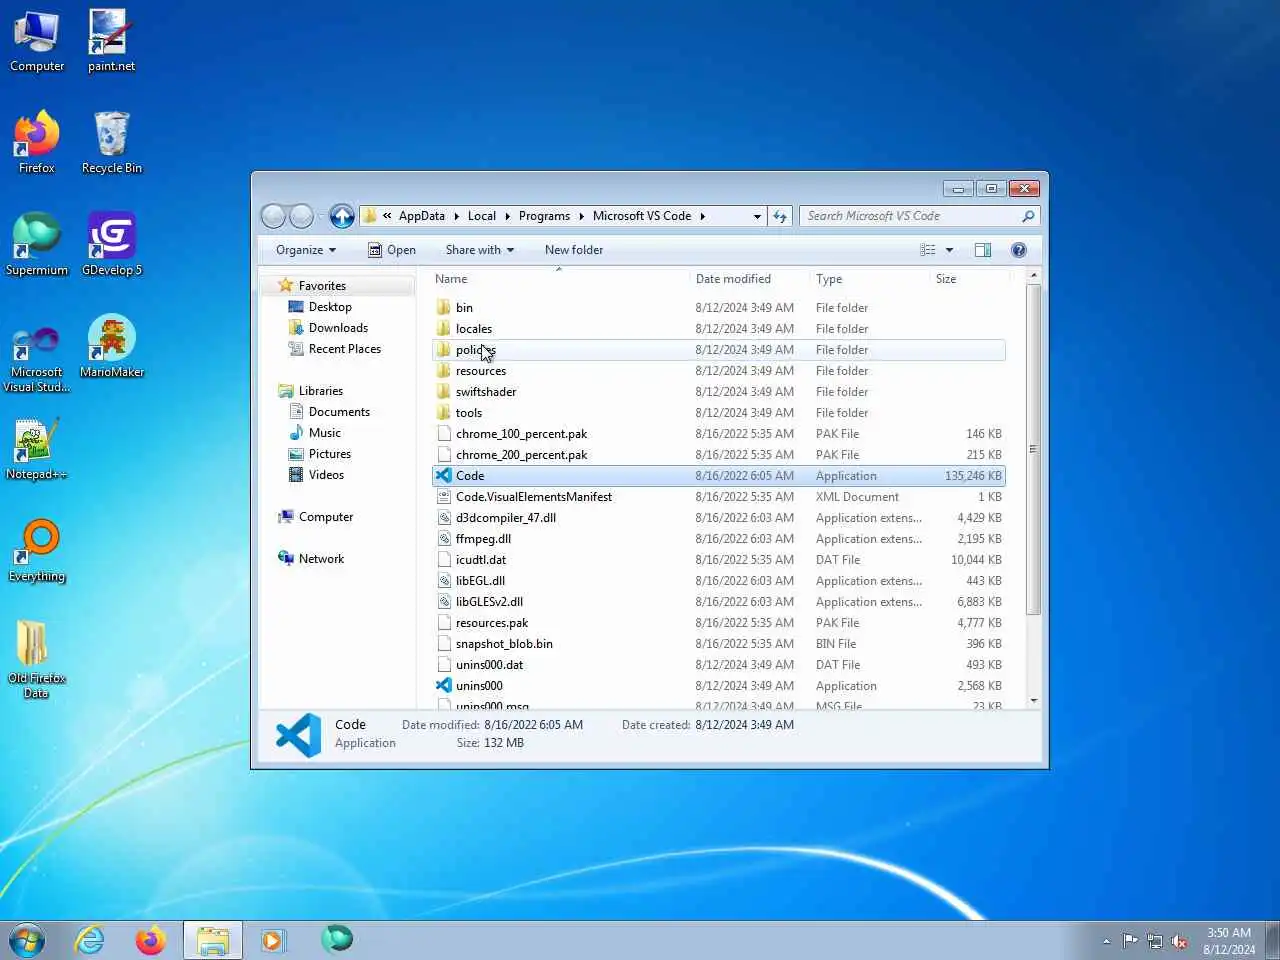Sort by the Size column header
This screenshot has height=960, width=1280.
[x=968, y=279]
